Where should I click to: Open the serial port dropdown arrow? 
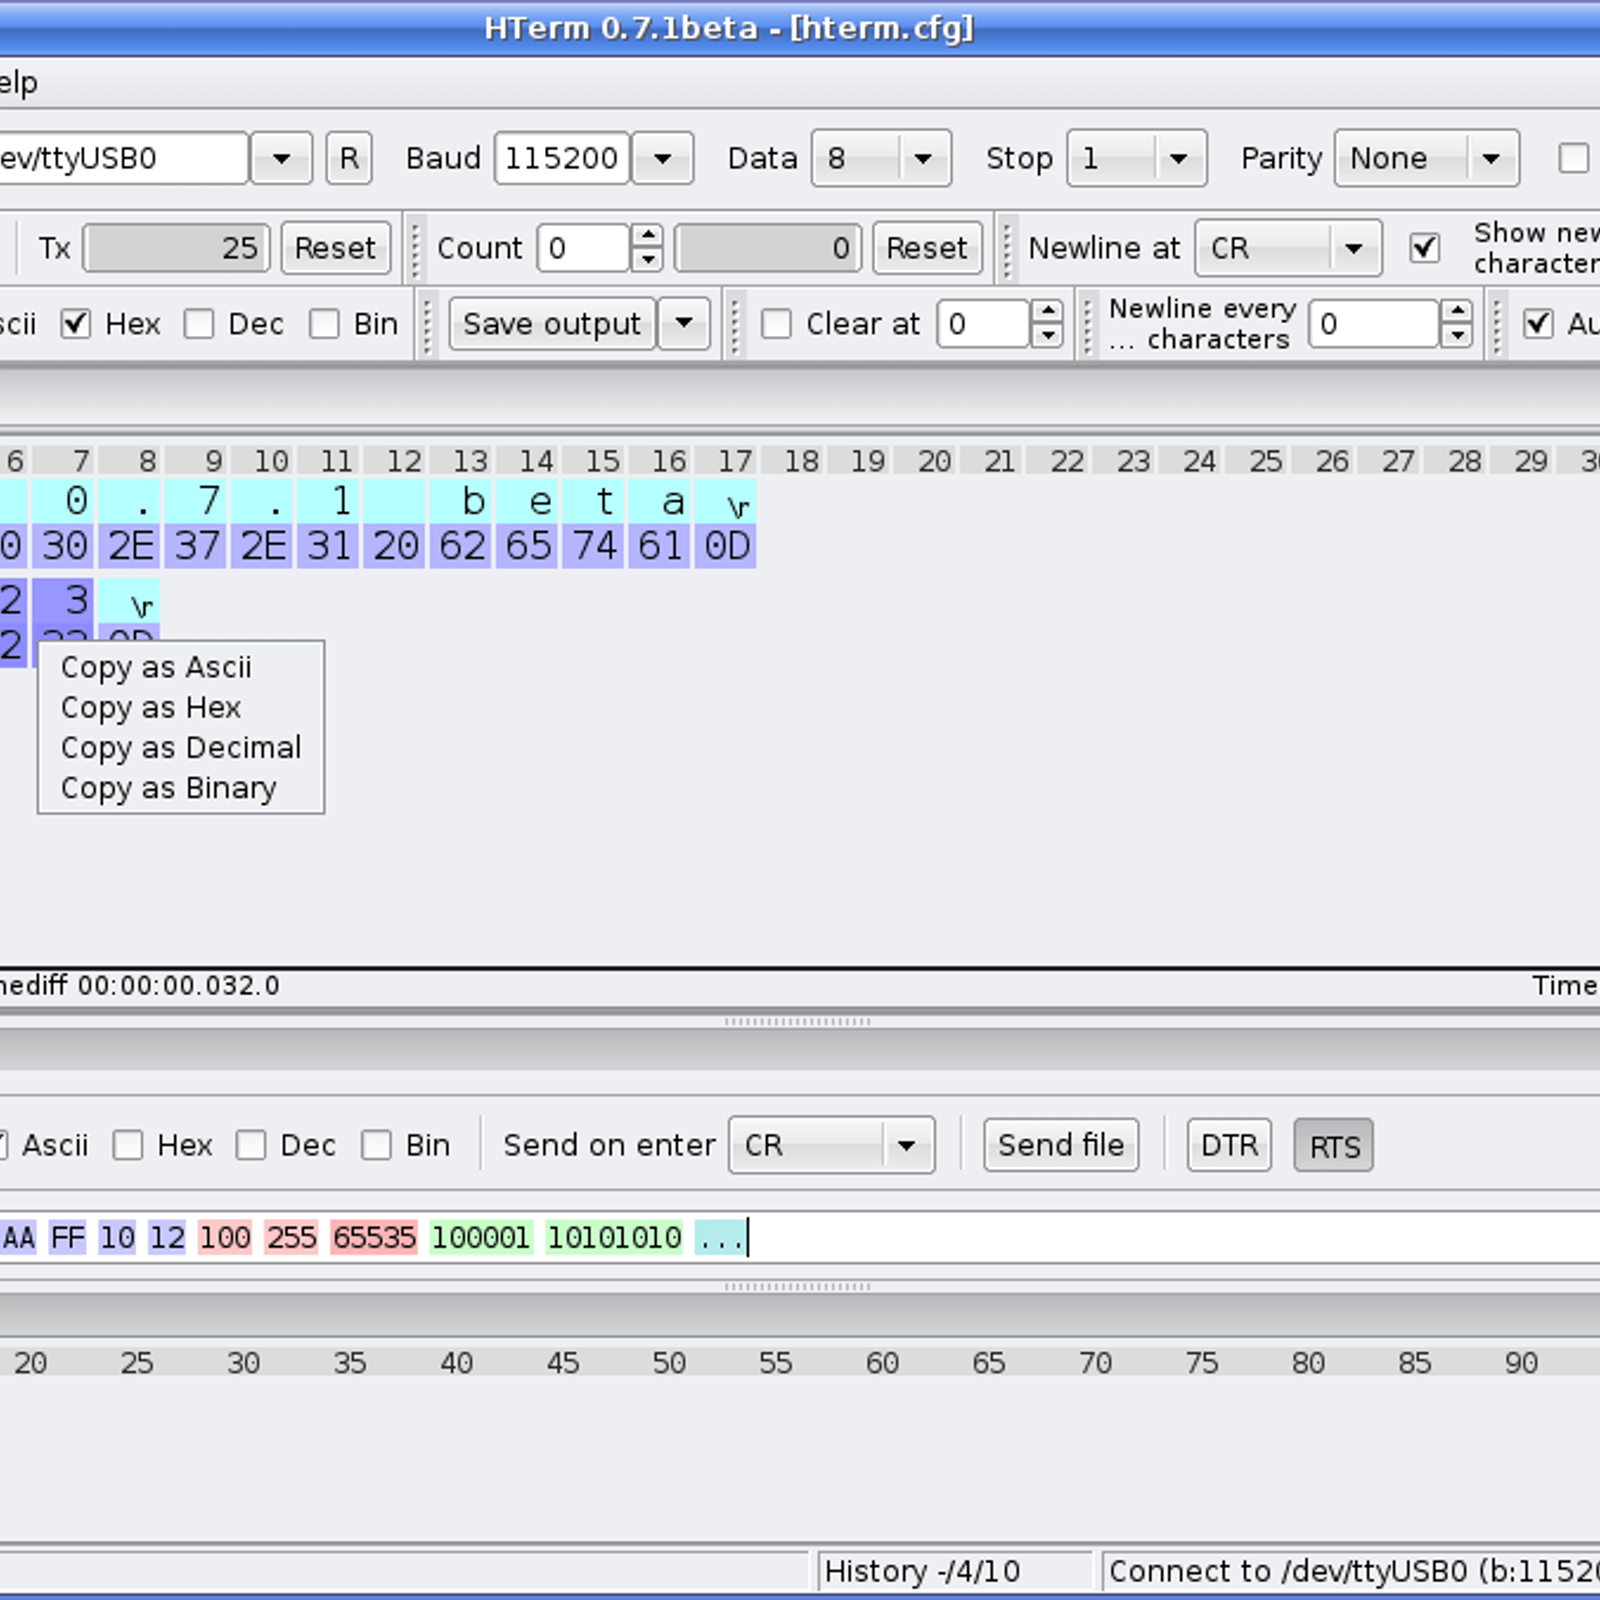tap(281, 158)
